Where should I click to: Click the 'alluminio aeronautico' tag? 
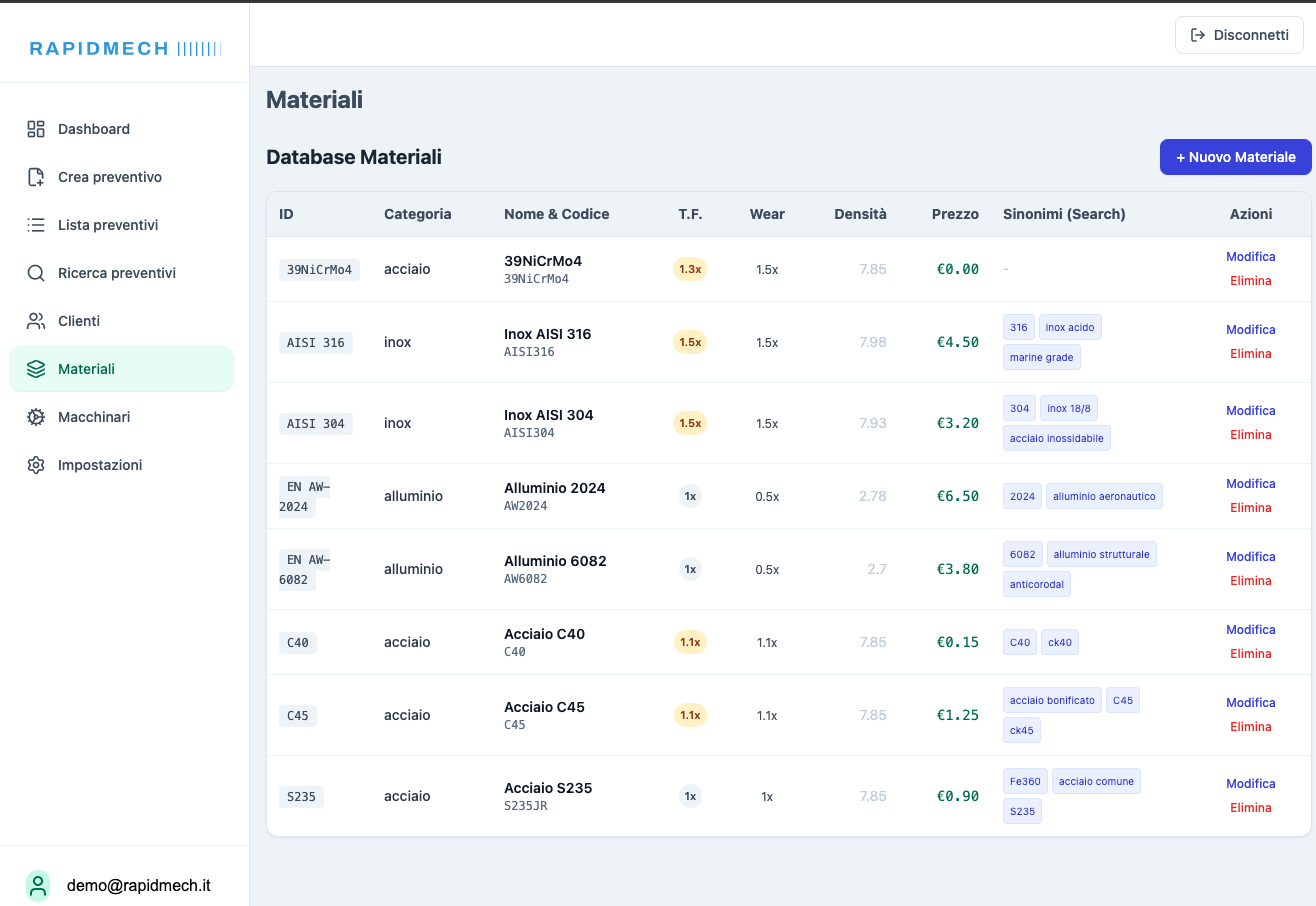(1104, 496)
